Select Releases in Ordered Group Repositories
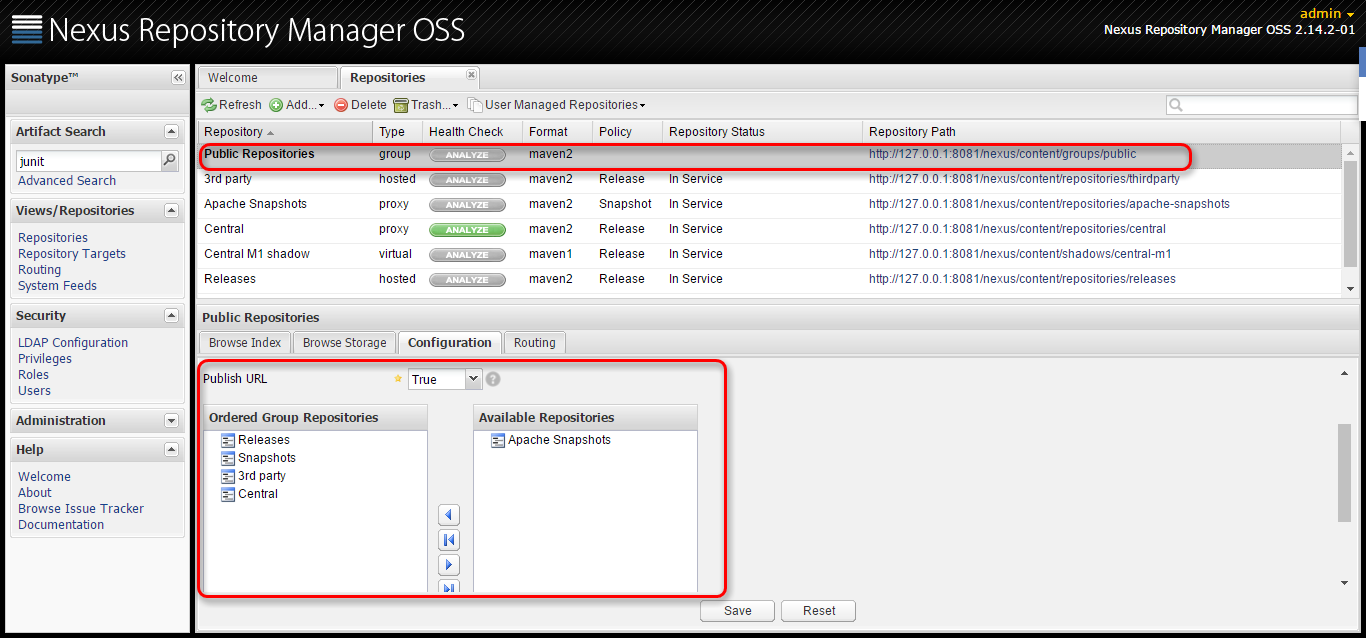The height and width of the screenshot is (638, 1366). [264, 440]
